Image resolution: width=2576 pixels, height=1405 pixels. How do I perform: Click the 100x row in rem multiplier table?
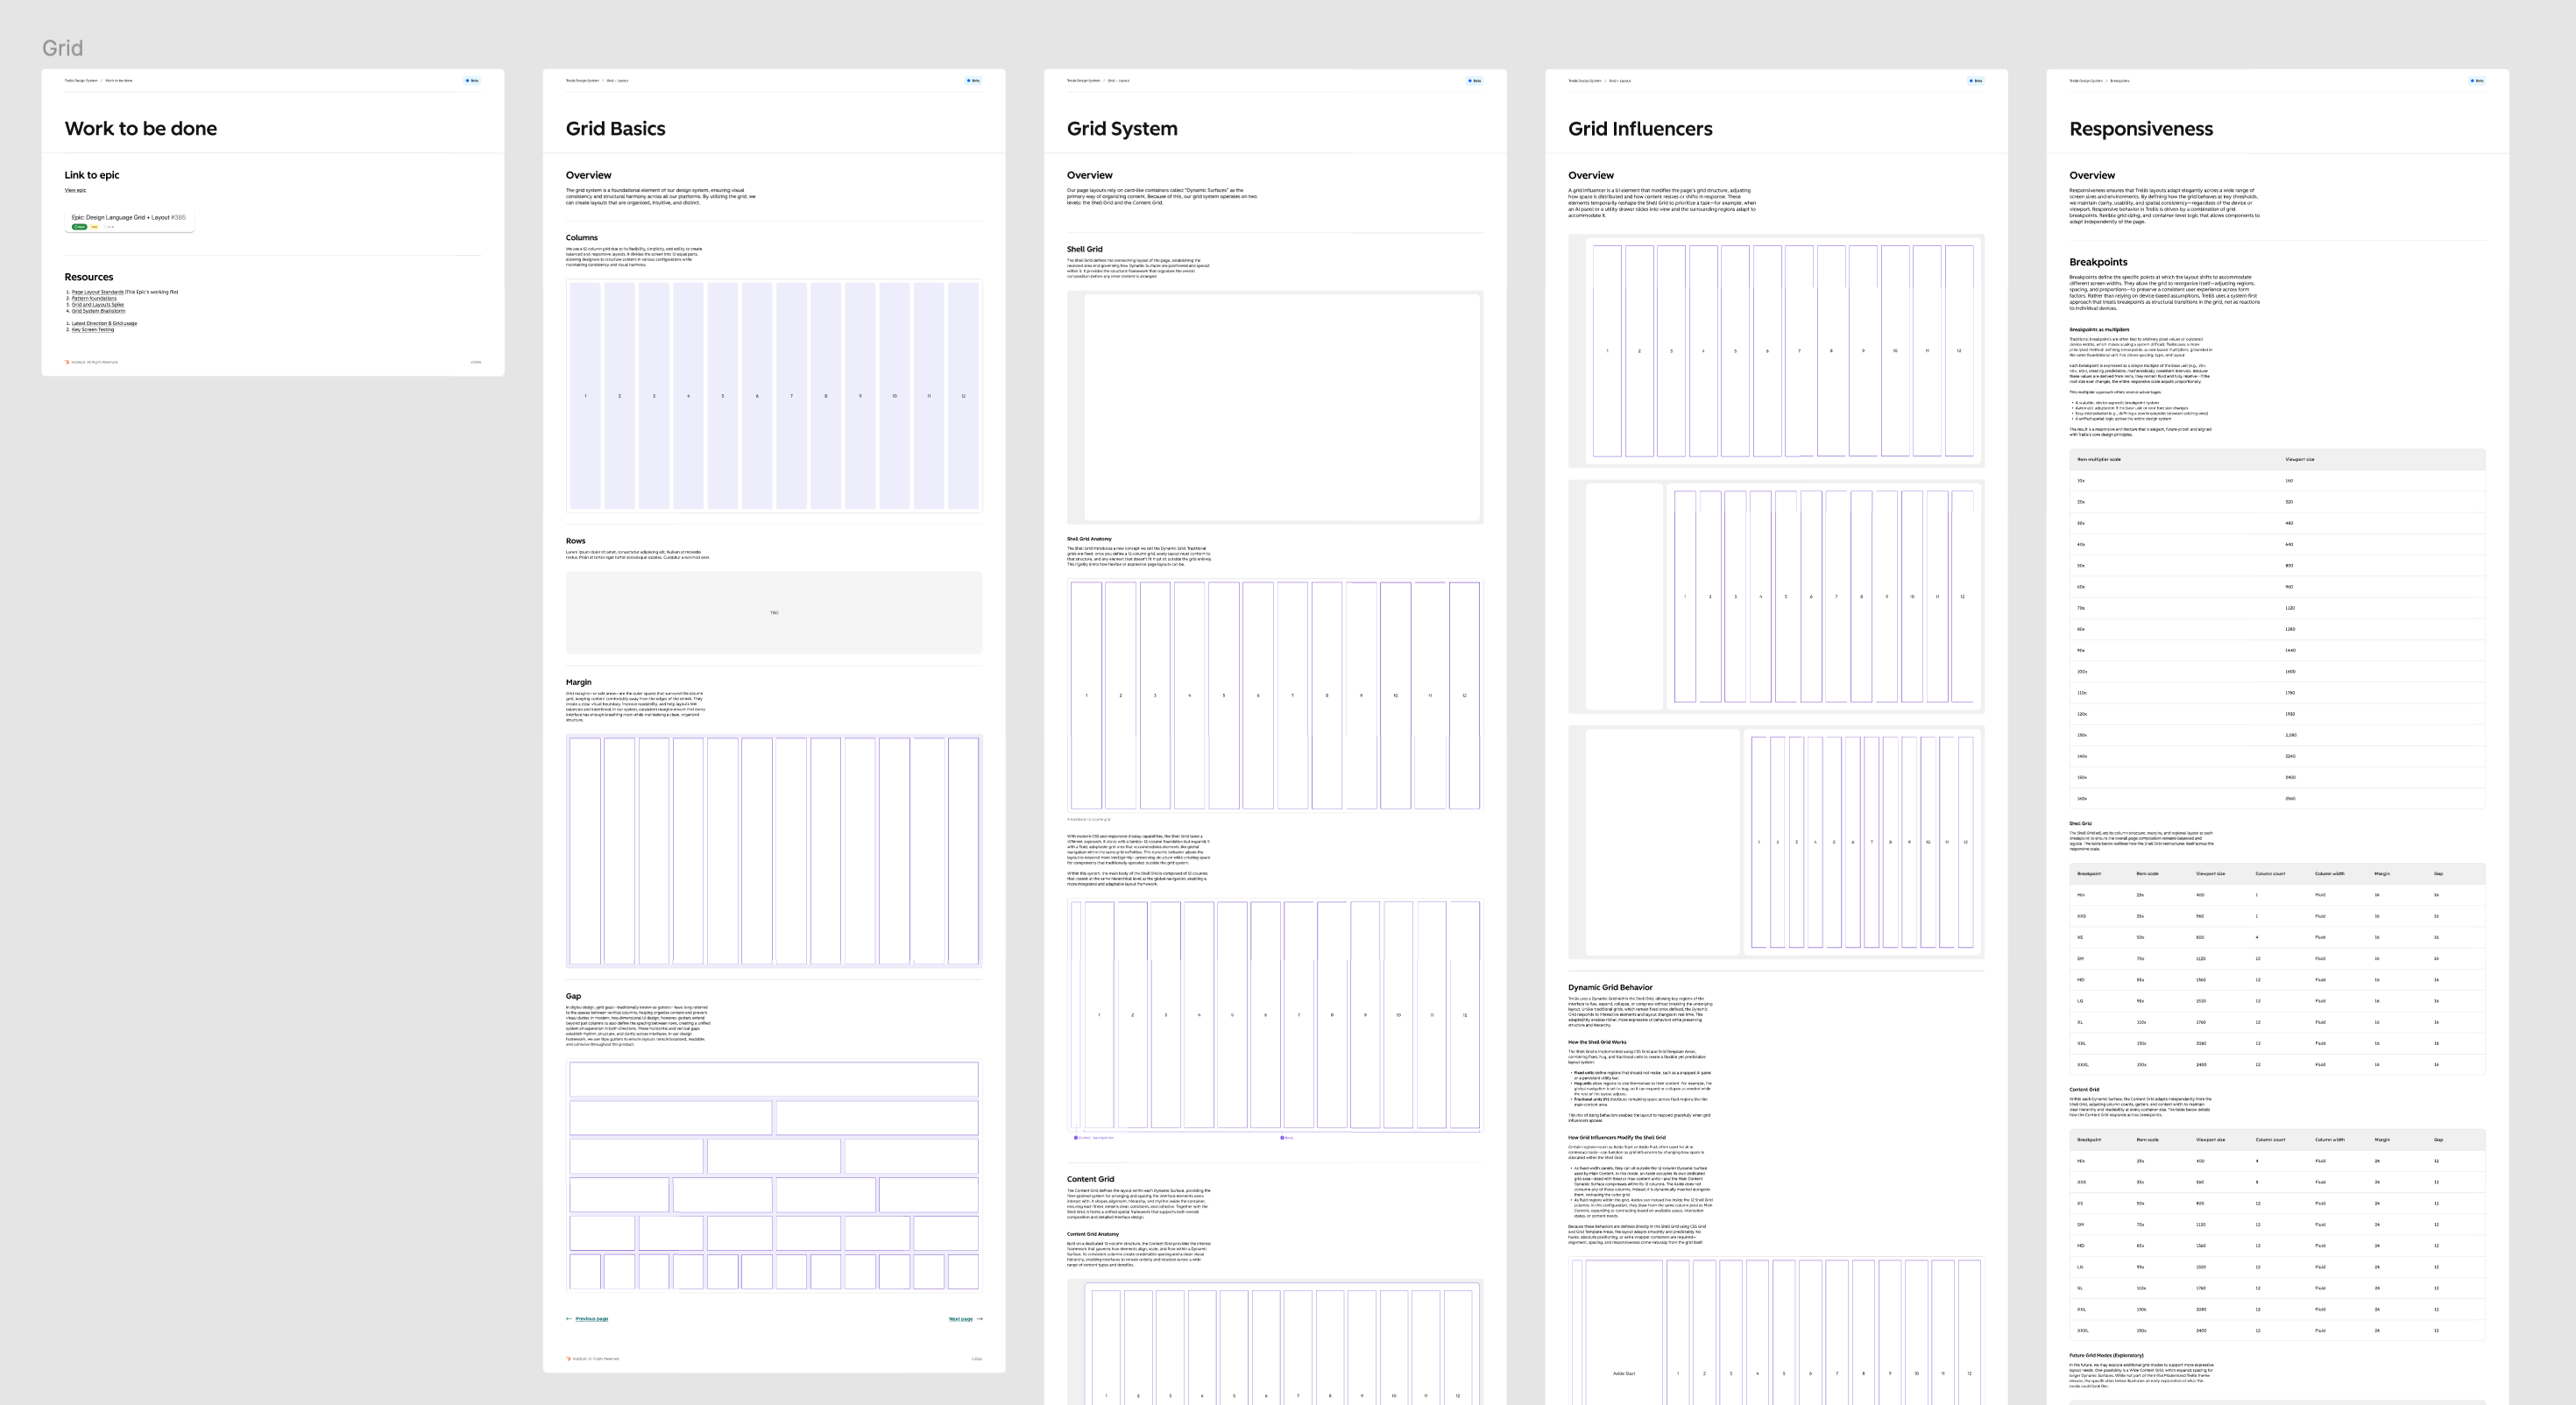point(2277,672)
